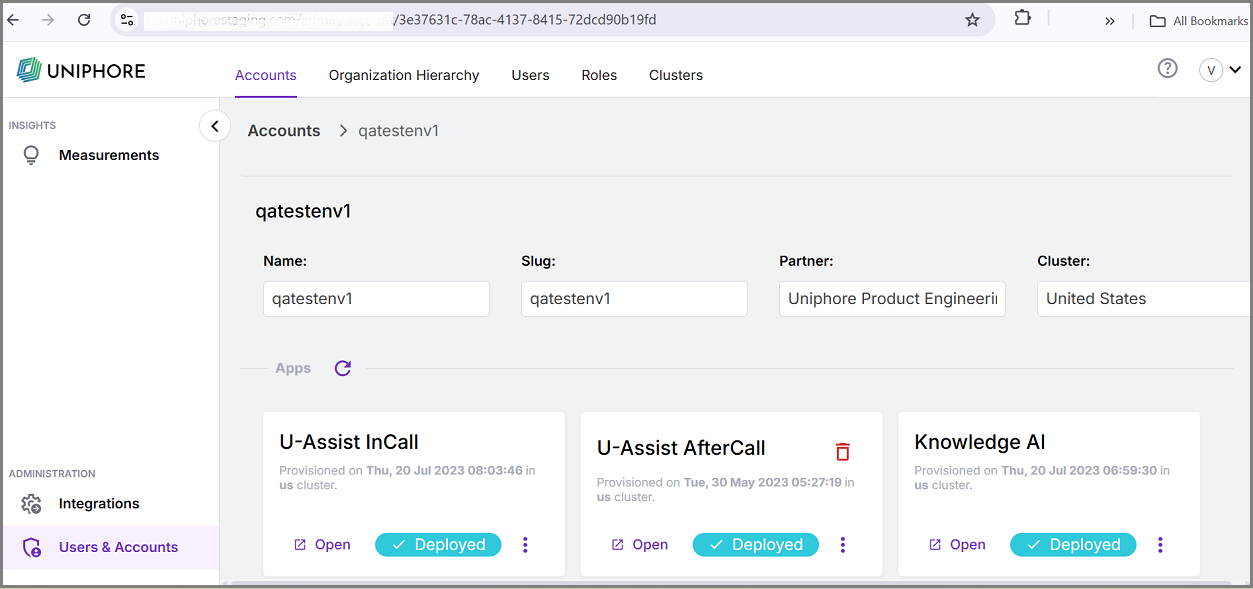1253x589 pixels.
Task: Click the Slug input field
Action: coord(634,299)
